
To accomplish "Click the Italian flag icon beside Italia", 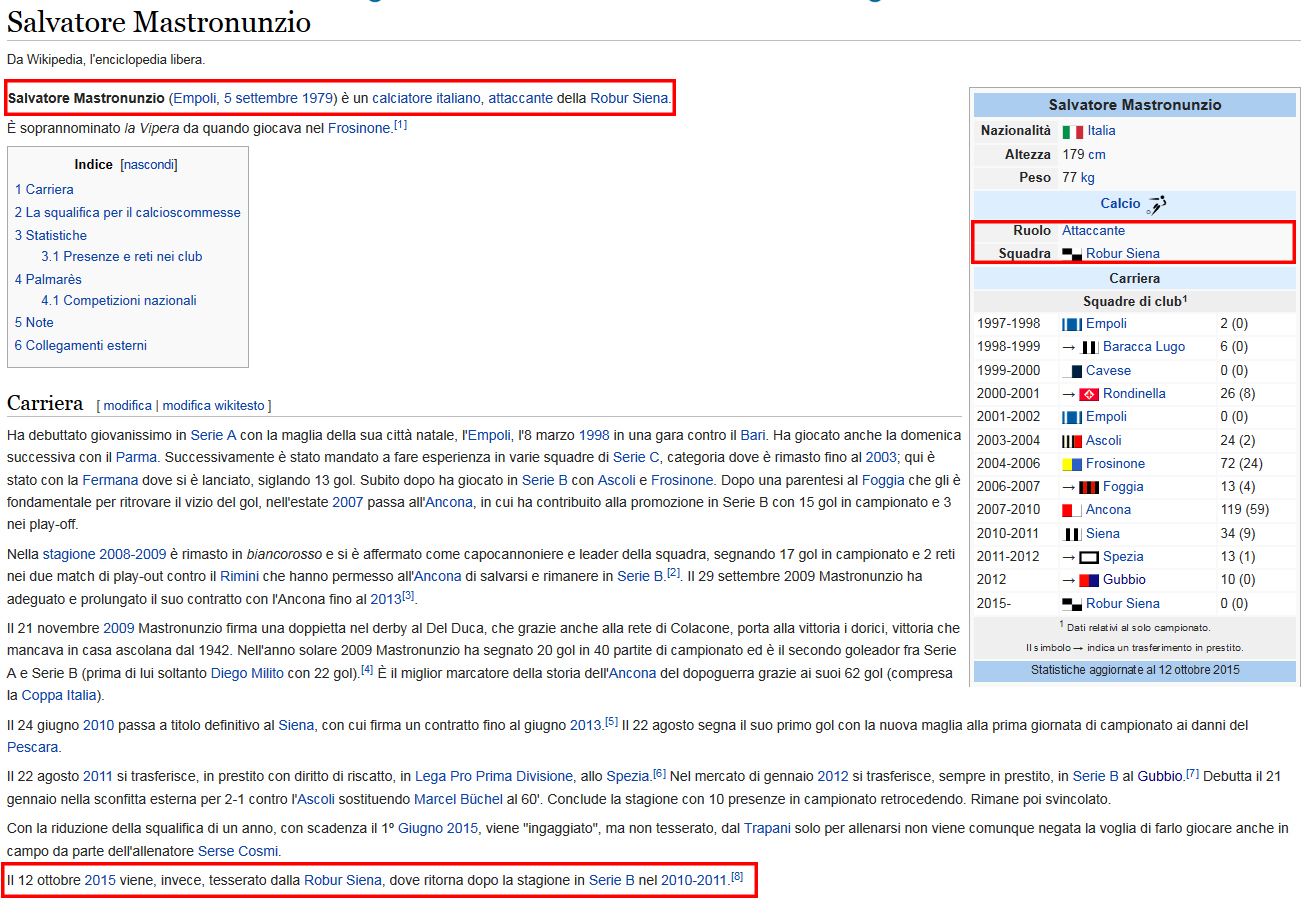I will point(1072,131).
